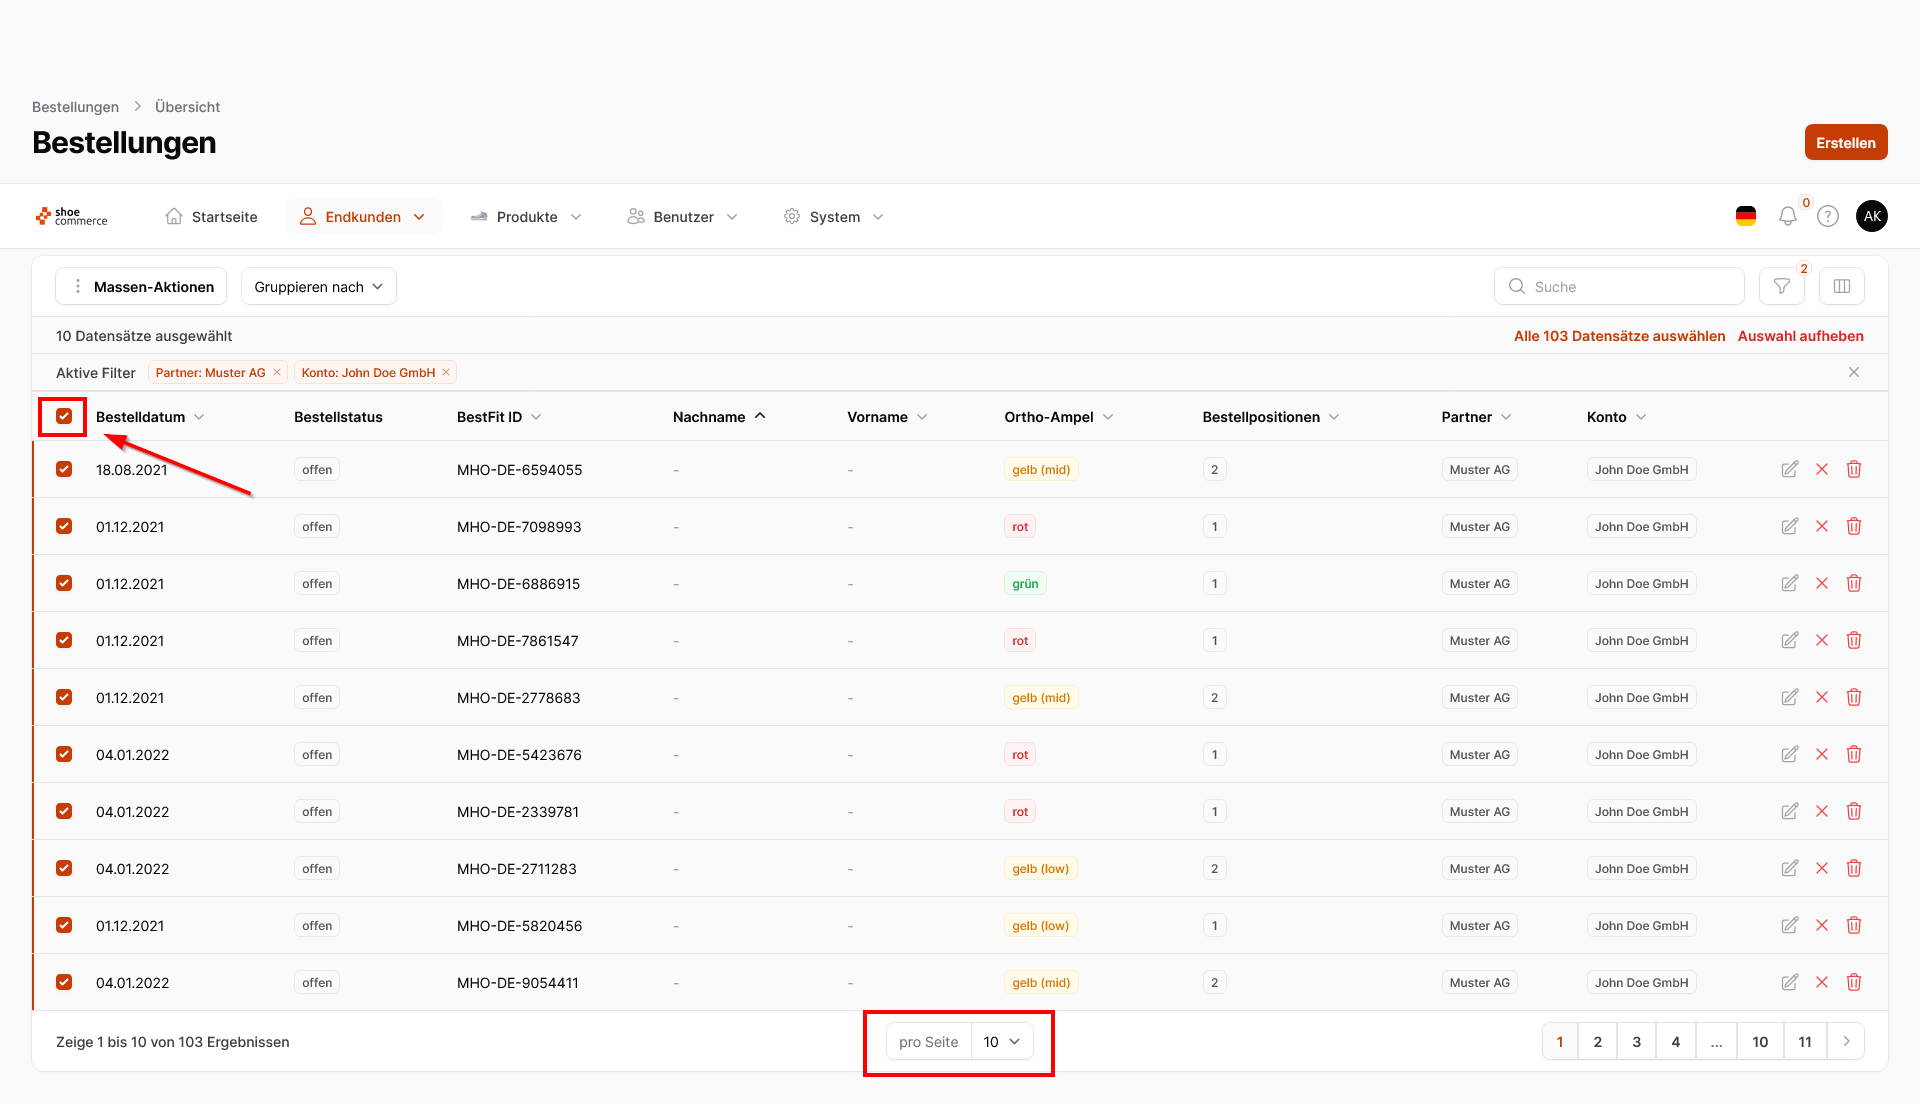
Task: Open the help question mark icon
Action: coord(1828,216)
